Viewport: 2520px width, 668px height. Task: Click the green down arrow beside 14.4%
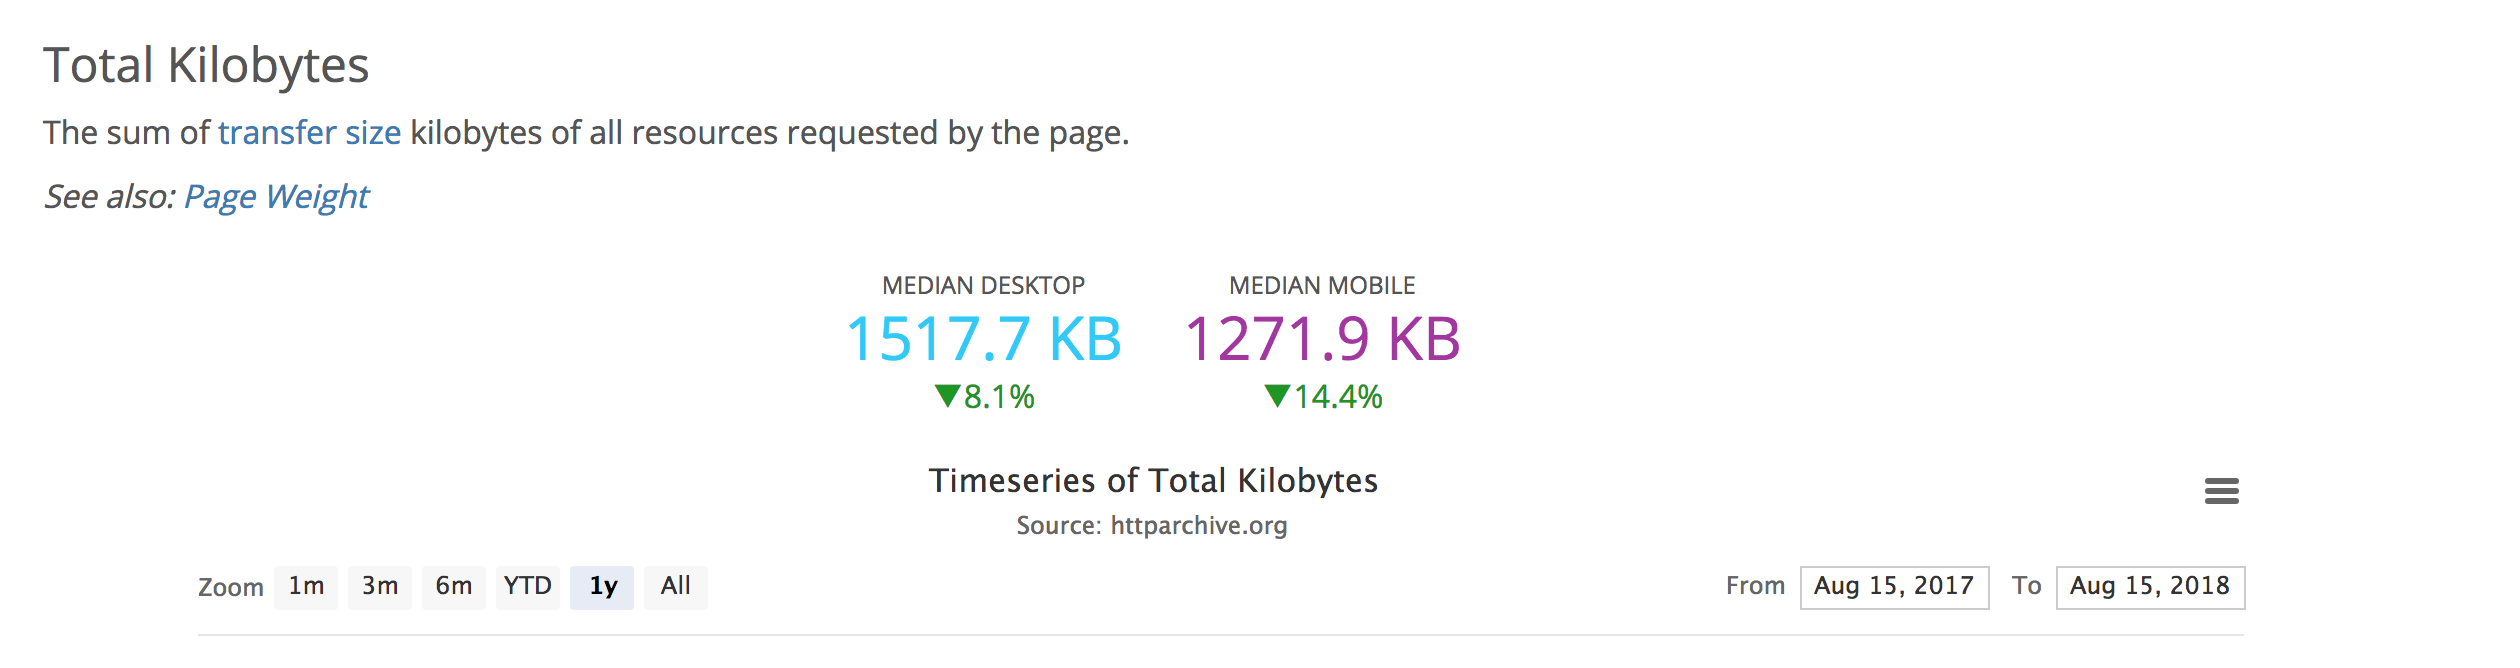[1277, 396]
